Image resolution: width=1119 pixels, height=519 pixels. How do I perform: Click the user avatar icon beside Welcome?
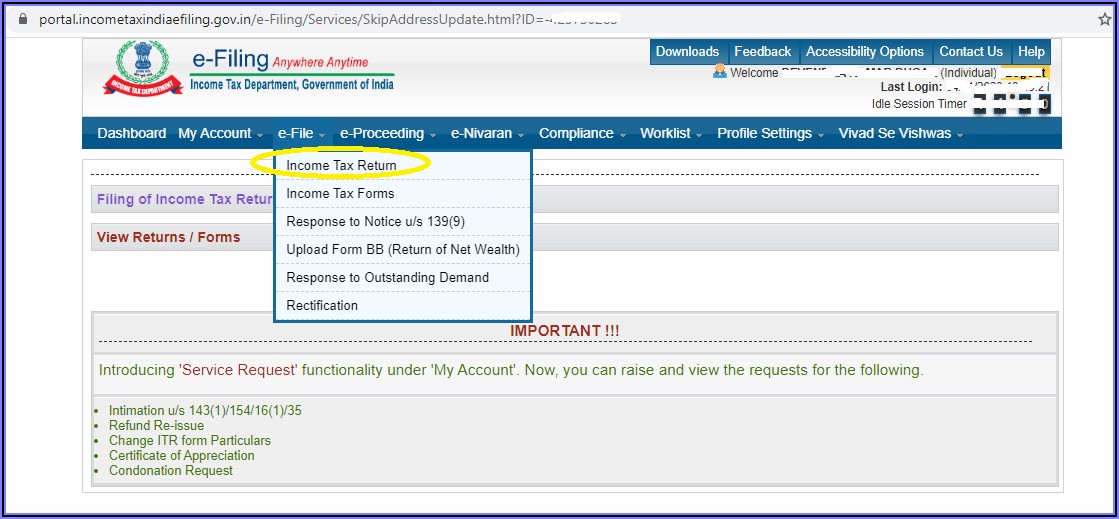pos(720,72)
